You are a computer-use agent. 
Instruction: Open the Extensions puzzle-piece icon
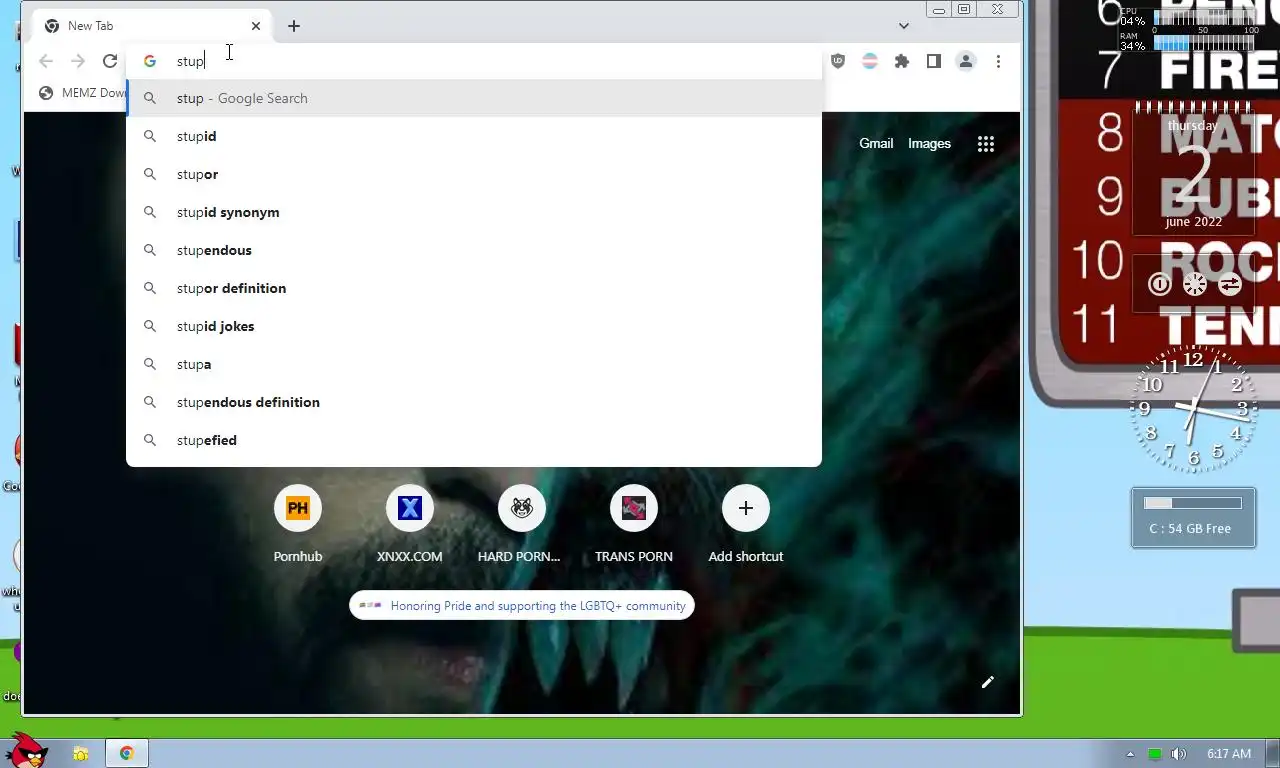click(x=902, y=61)
